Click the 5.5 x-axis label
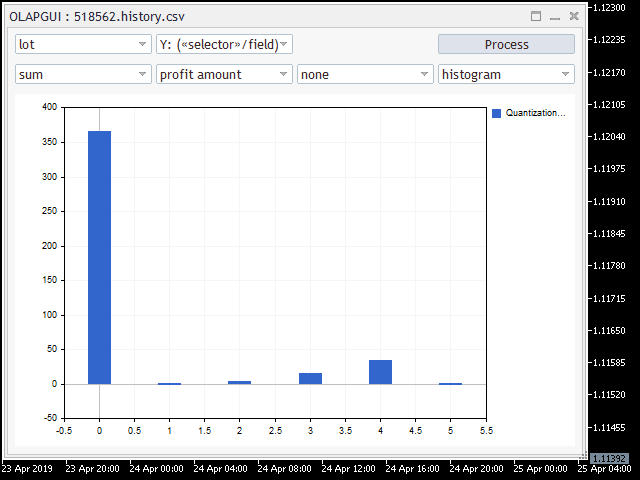 pyautogui.click(x=486, y=431)
